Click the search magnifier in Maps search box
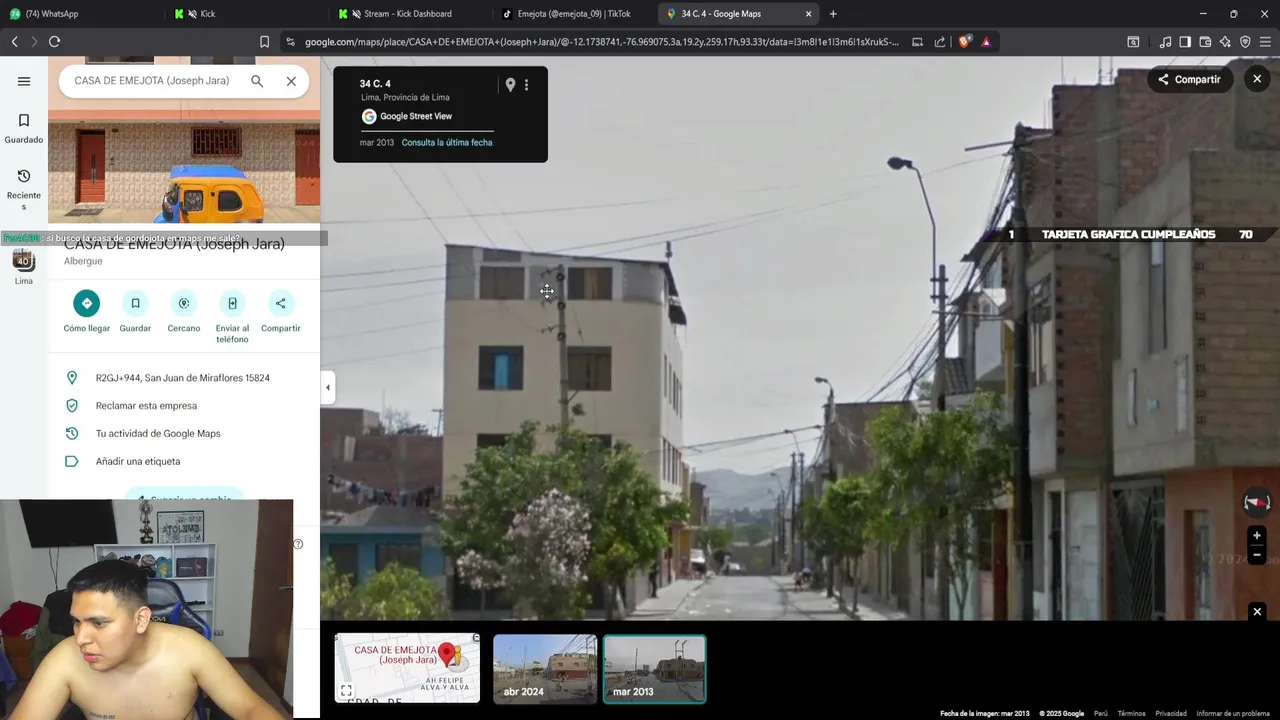Viewport: 1280px width, 720px height. pos(257,81)
